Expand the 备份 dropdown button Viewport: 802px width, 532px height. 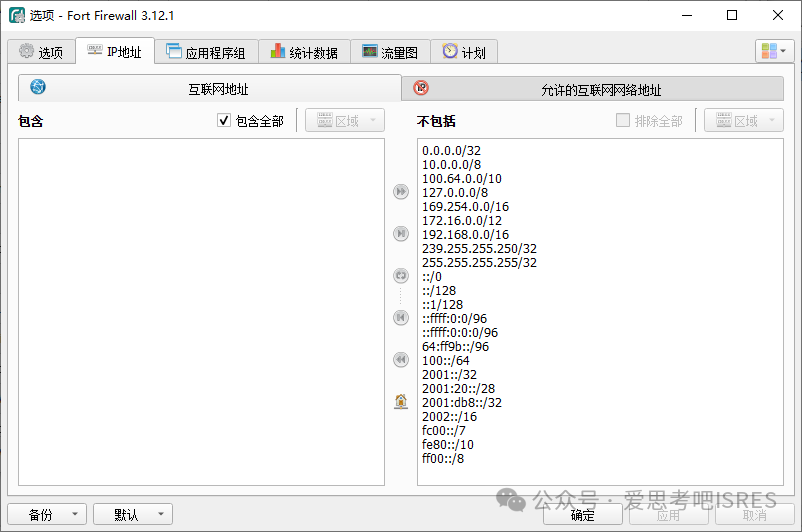tap(47, 514)
